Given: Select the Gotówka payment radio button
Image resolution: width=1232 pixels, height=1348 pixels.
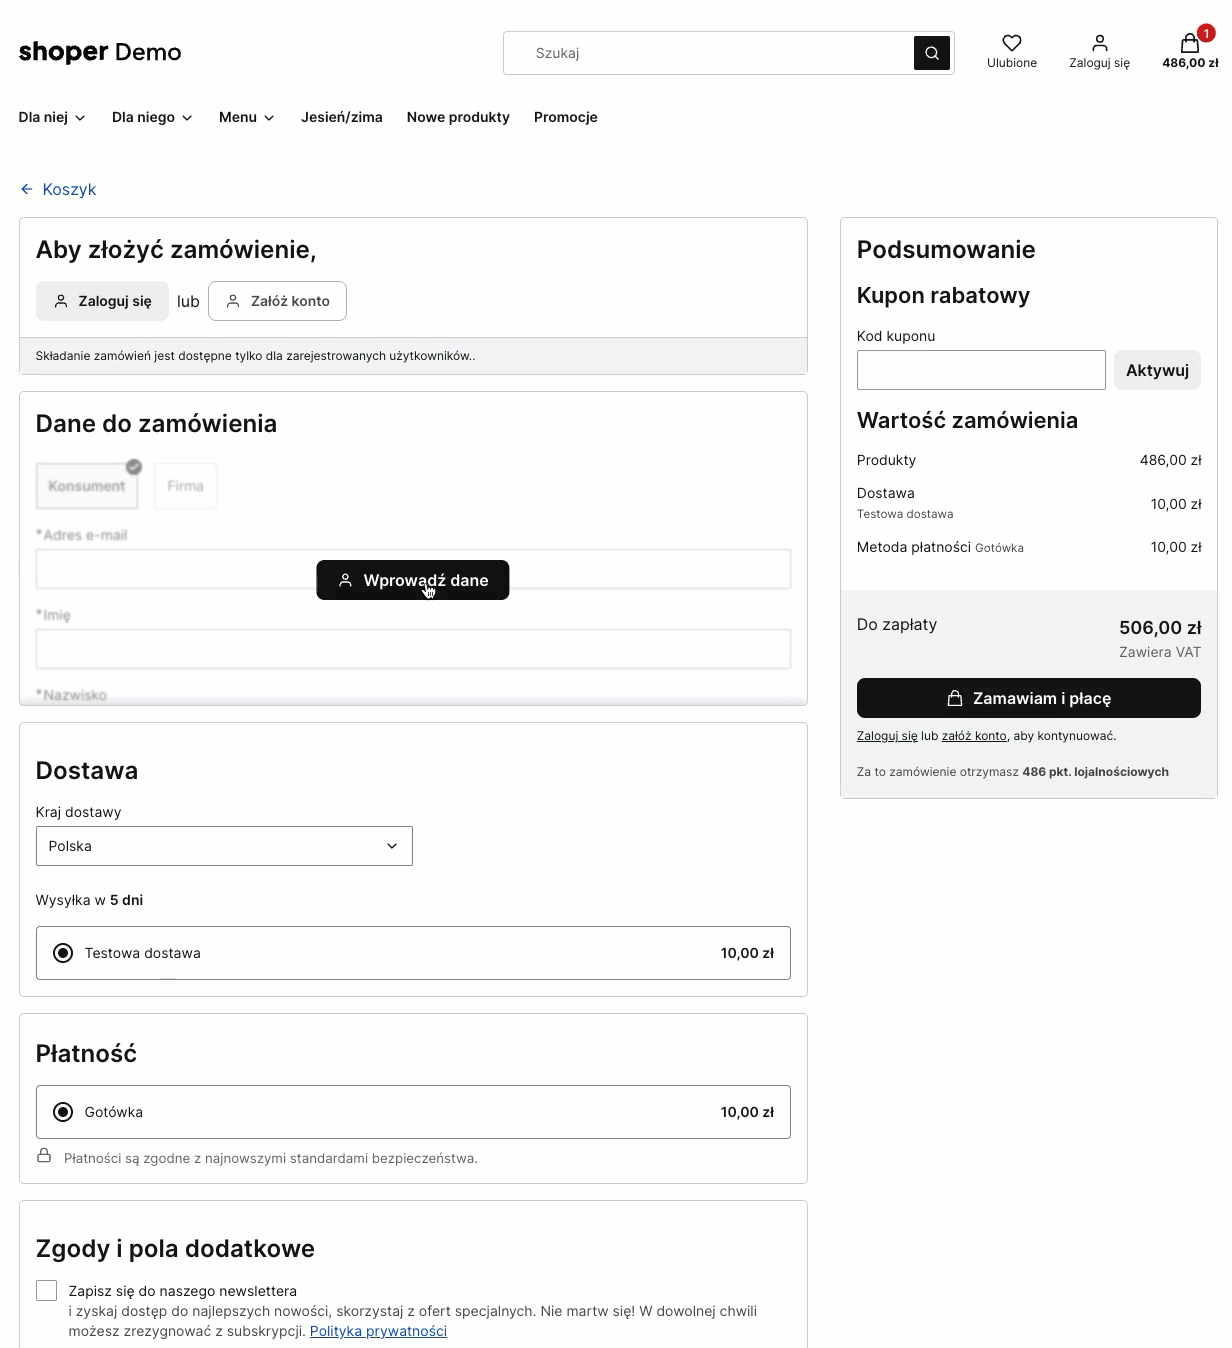Looking at the screenshot, I should click(x=63, y=1111).
